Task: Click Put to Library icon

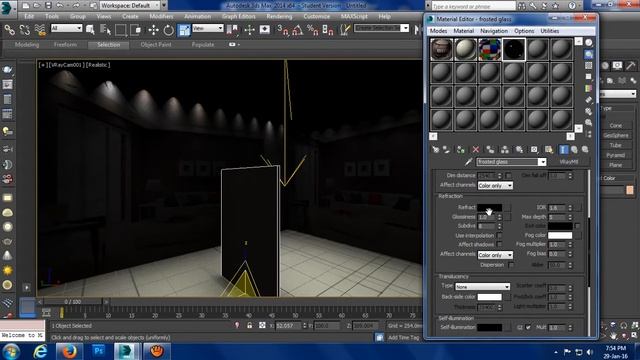Action: (519, 150)
